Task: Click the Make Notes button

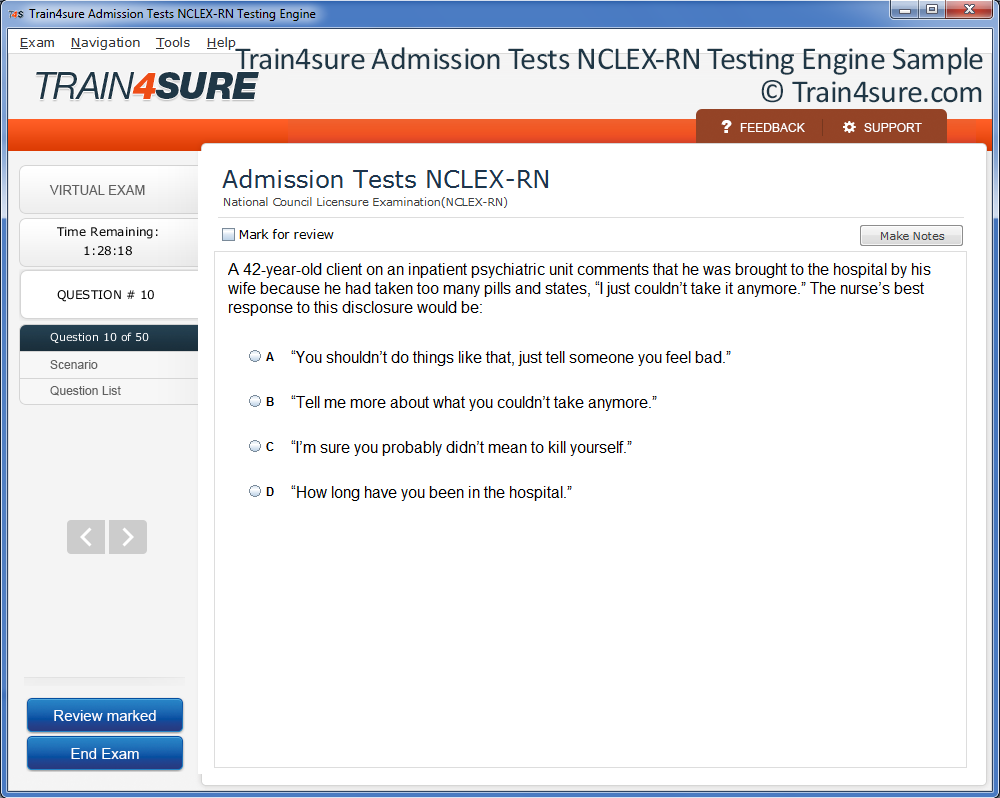Action: 911,235
